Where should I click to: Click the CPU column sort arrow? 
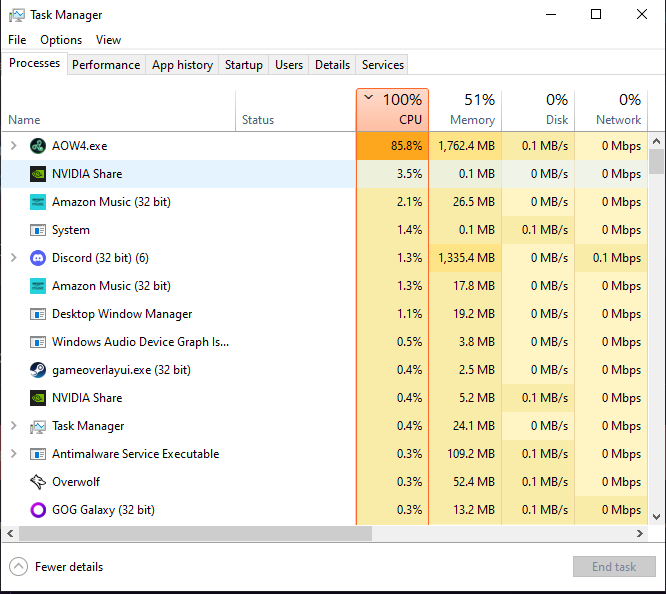[x=369, y=98]
